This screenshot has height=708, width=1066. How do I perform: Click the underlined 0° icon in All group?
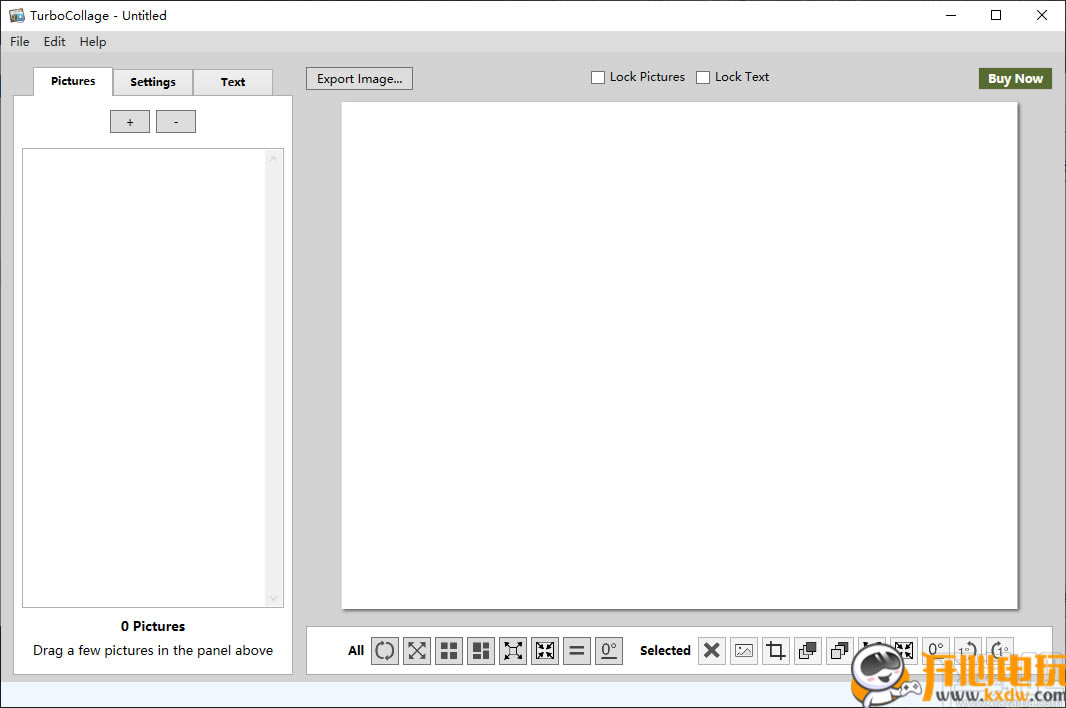pos(609,651)
